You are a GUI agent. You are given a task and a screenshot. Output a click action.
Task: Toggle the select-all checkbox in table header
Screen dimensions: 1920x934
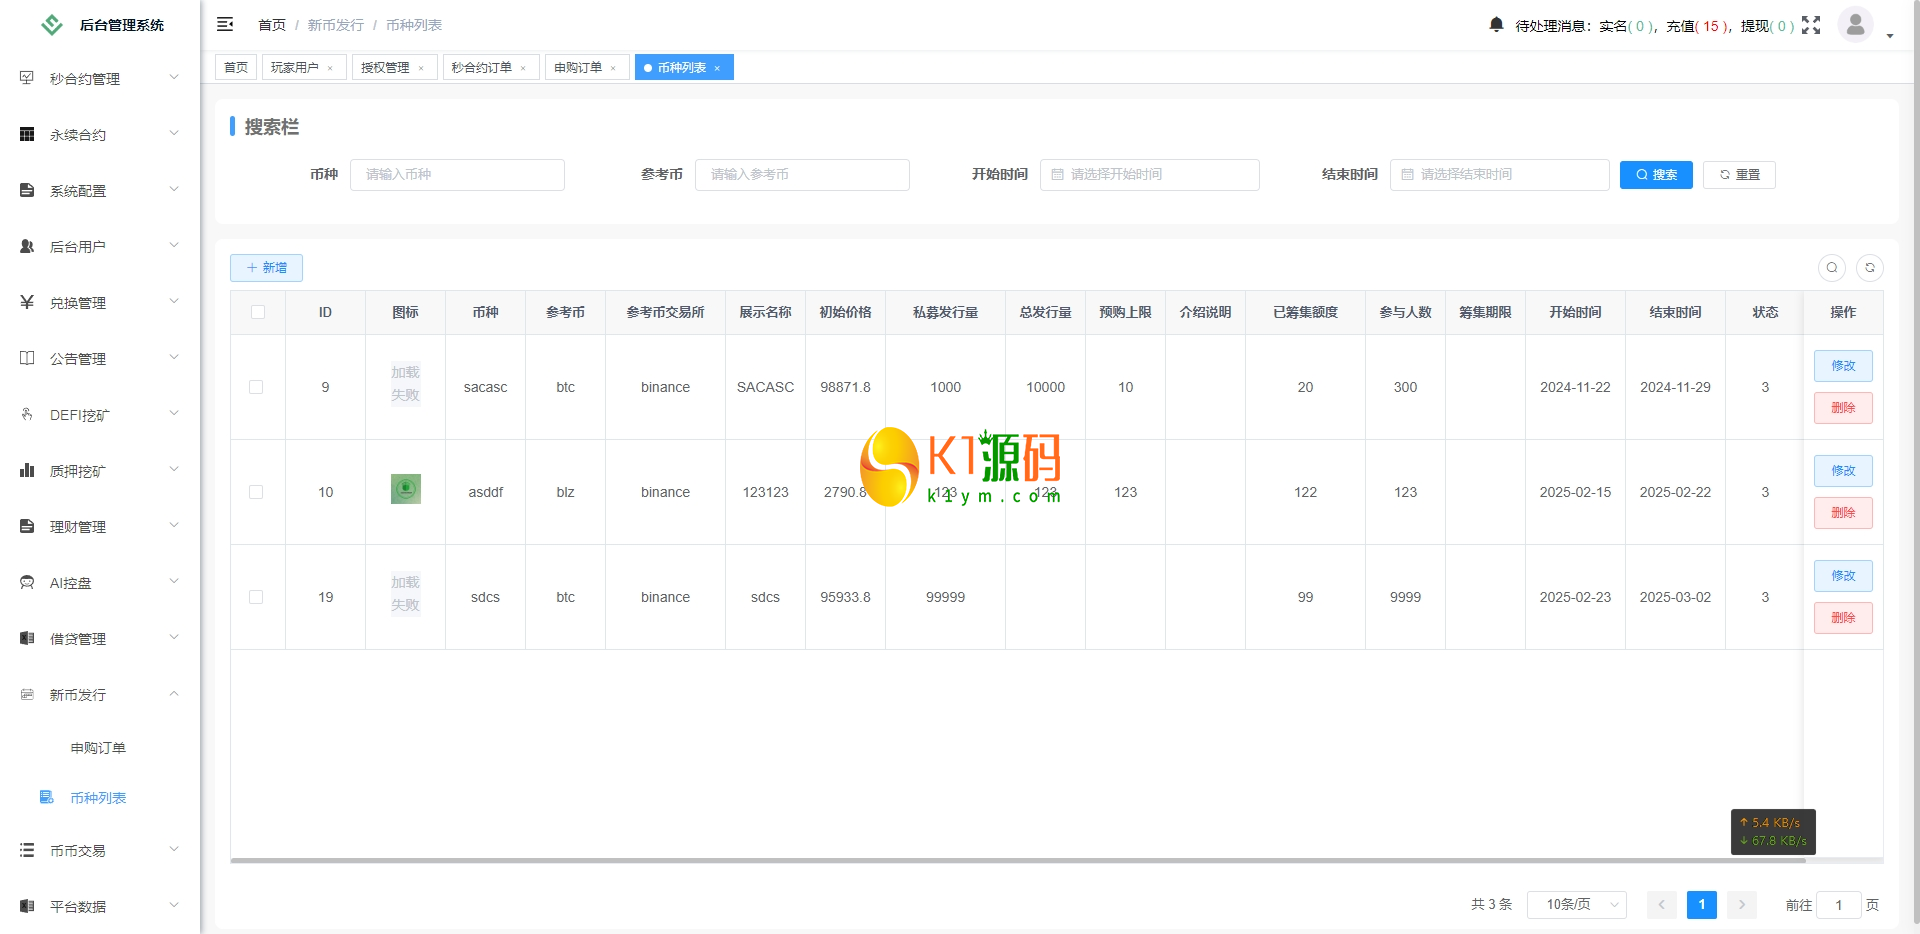pos(258,312)
